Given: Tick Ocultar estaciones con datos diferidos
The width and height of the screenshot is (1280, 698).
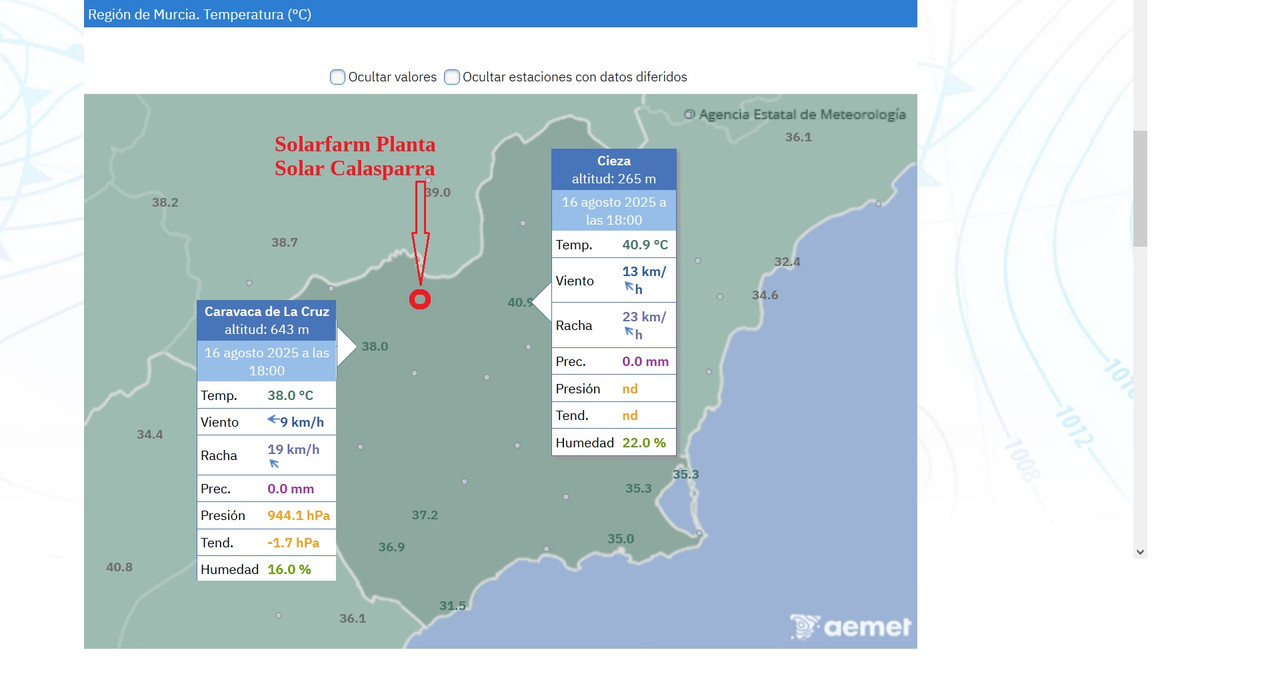Looking at the screenshot, I should (452, 77).
